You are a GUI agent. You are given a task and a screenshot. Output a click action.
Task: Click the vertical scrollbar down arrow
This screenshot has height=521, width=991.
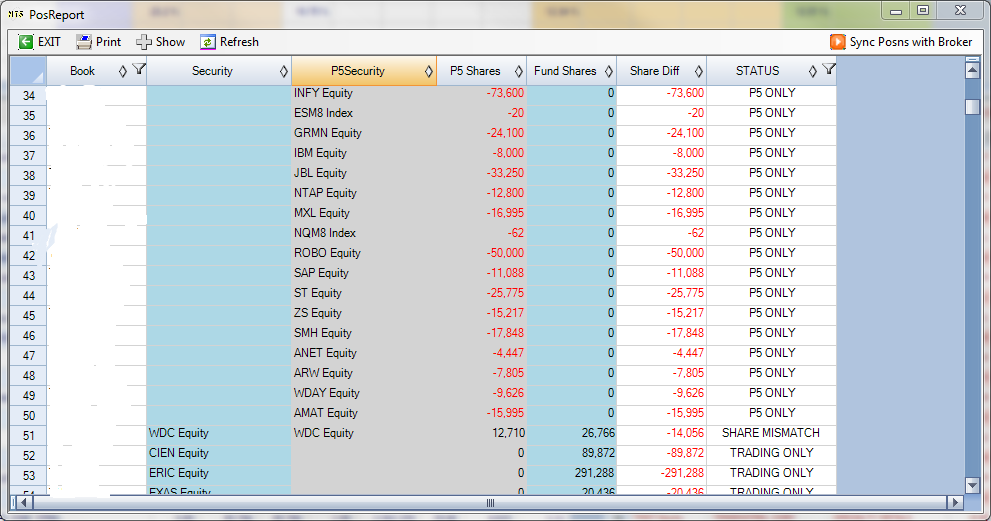(973, 485)
